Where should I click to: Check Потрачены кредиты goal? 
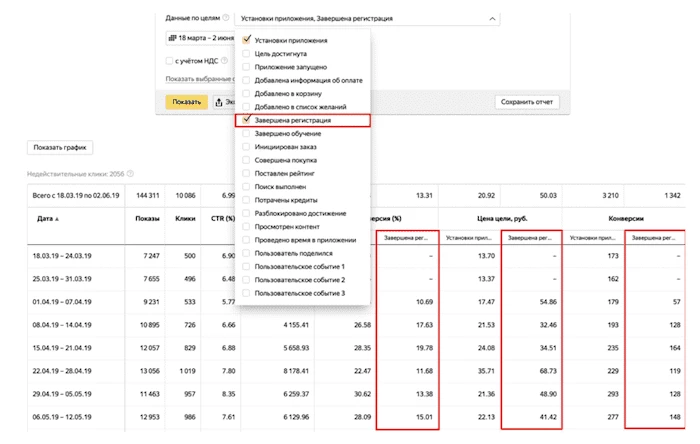click(x=246, y=200)
